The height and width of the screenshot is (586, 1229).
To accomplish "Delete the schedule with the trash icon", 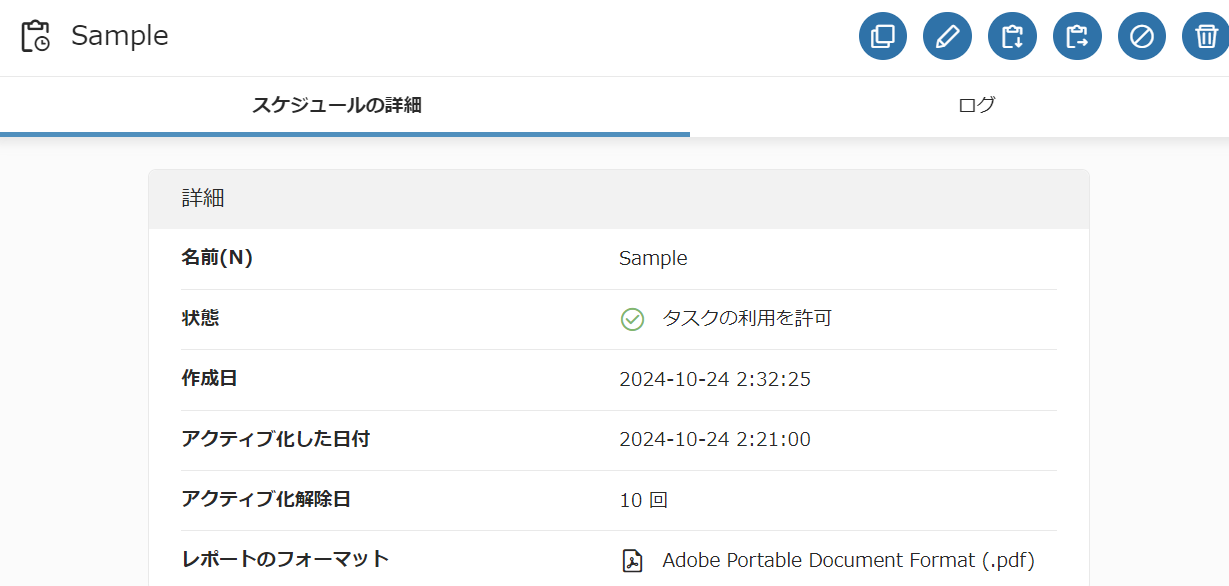I will [1206, 37].
